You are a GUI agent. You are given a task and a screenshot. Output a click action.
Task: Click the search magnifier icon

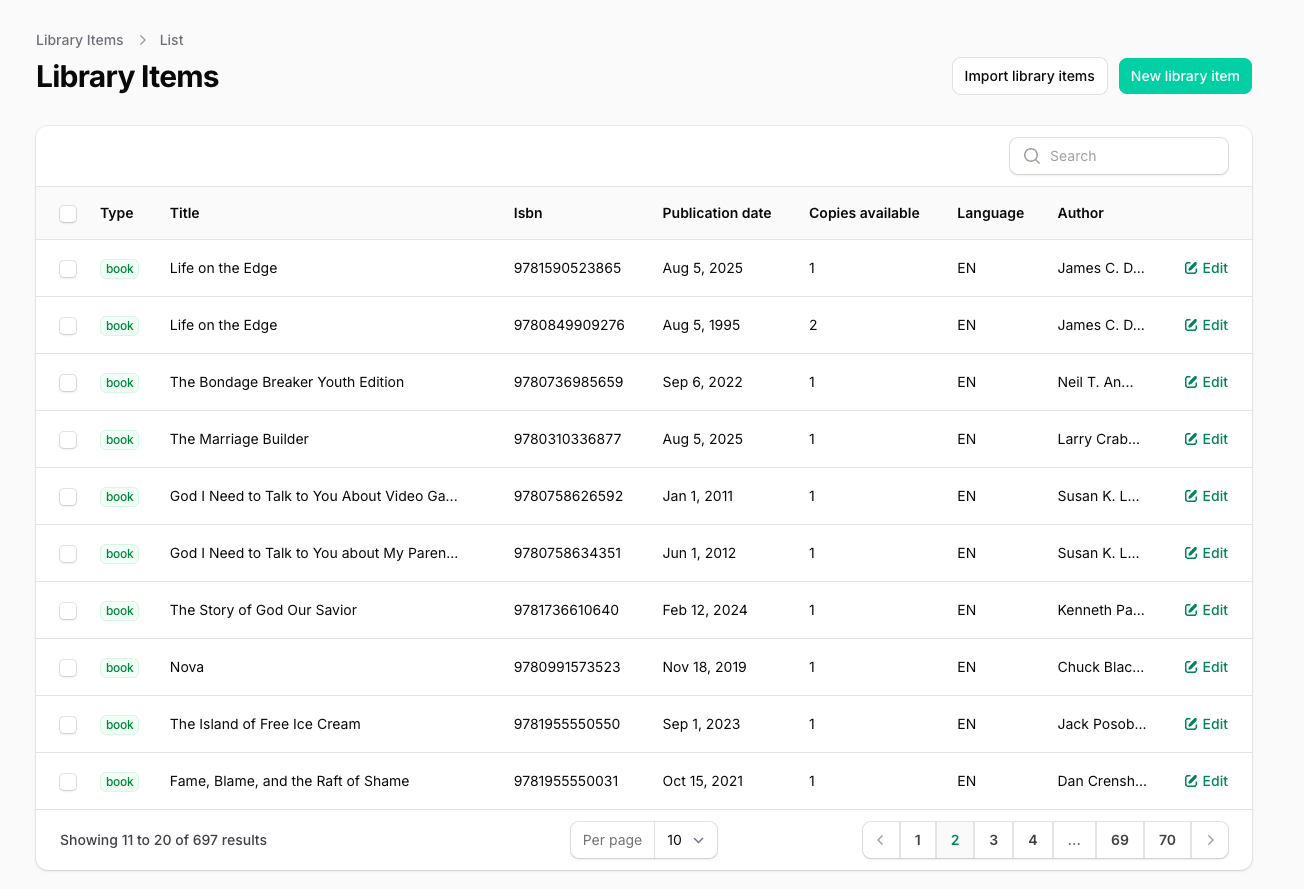click(1031, 156)
